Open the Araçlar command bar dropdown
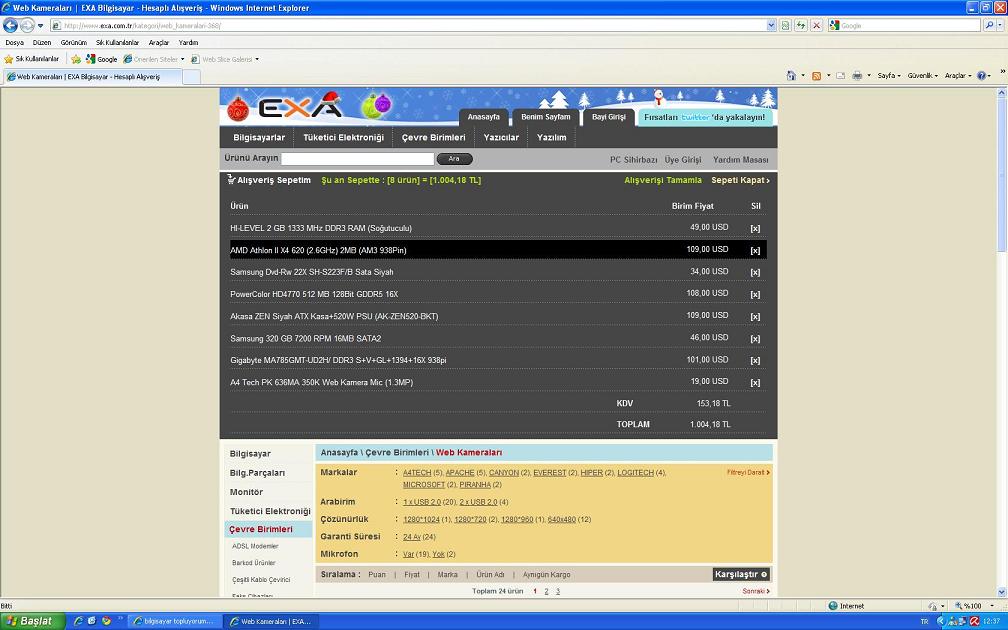This screenshot has width=1008, height=630. [x=958, y=76]
